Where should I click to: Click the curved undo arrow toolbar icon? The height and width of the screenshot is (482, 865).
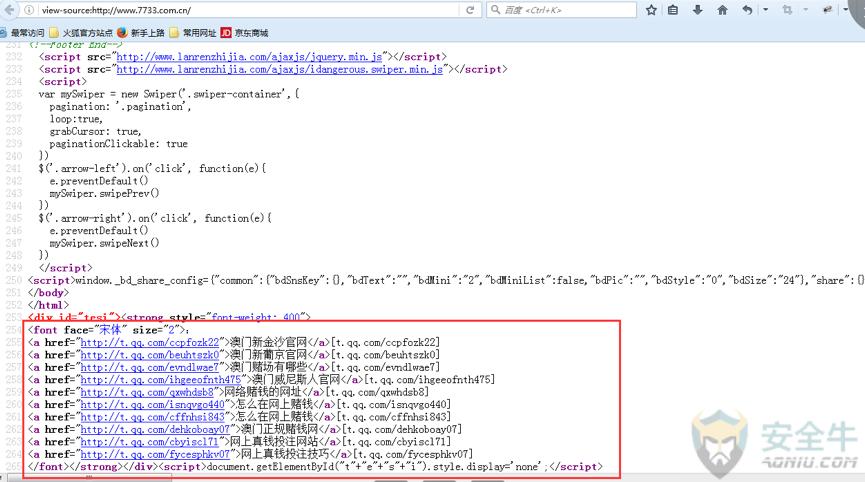coord(747,10)
